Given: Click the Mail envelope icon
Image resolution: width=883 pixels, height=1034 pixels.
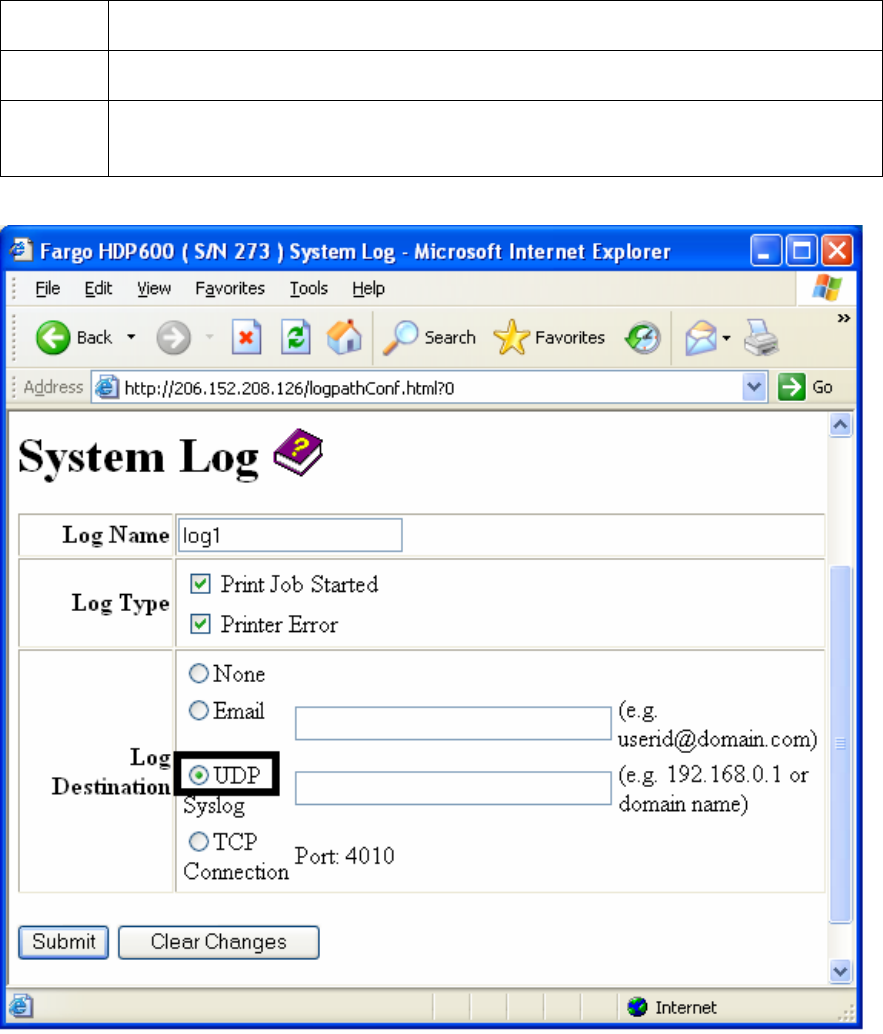Looking at the screenshot, I should (x=701, y=338).
